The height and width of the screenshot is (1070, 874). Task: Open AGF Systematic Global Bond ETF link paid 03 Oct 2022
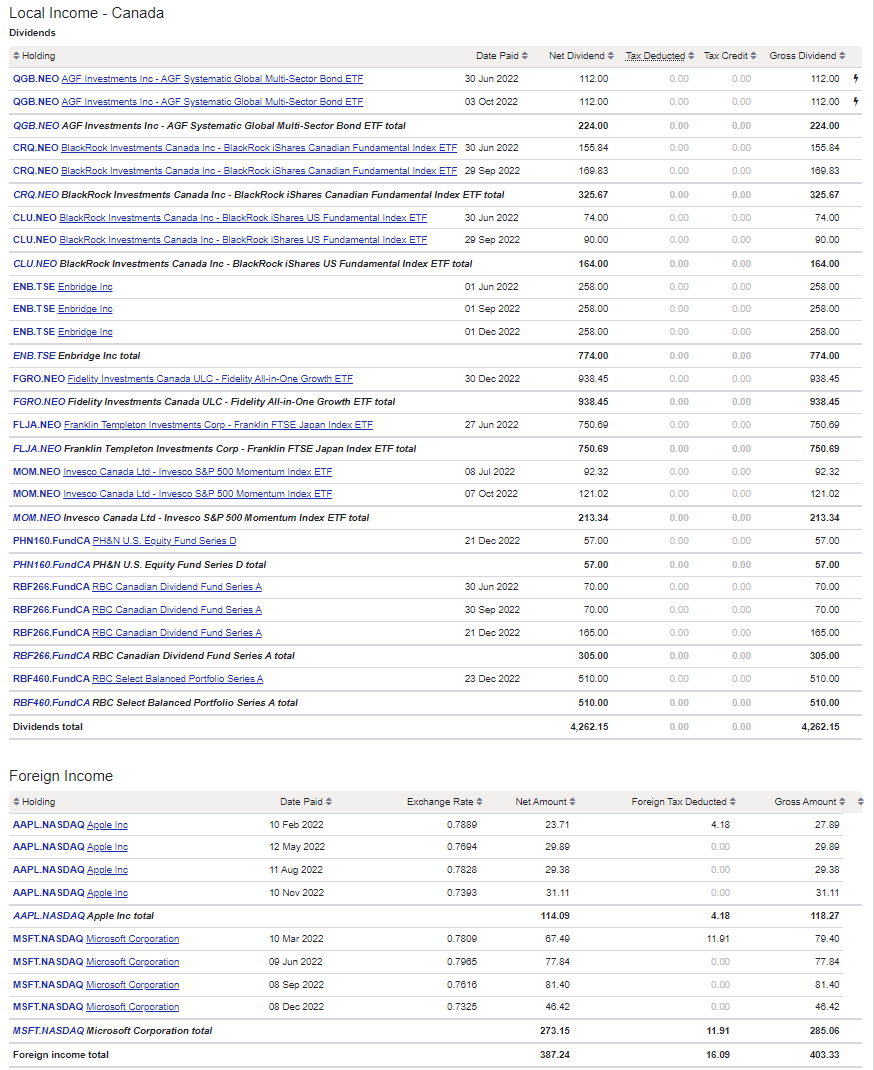pyautogui.click(x=212, y=102)
